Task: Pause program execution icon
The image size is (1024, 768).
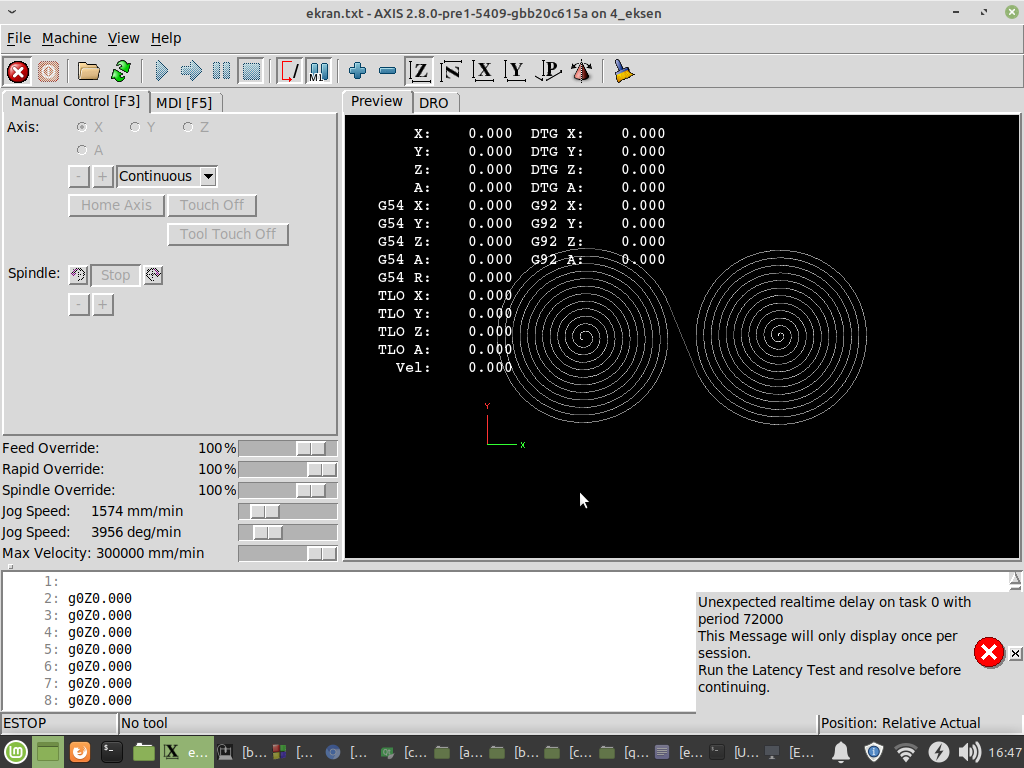Action: (x=221, y=71)
